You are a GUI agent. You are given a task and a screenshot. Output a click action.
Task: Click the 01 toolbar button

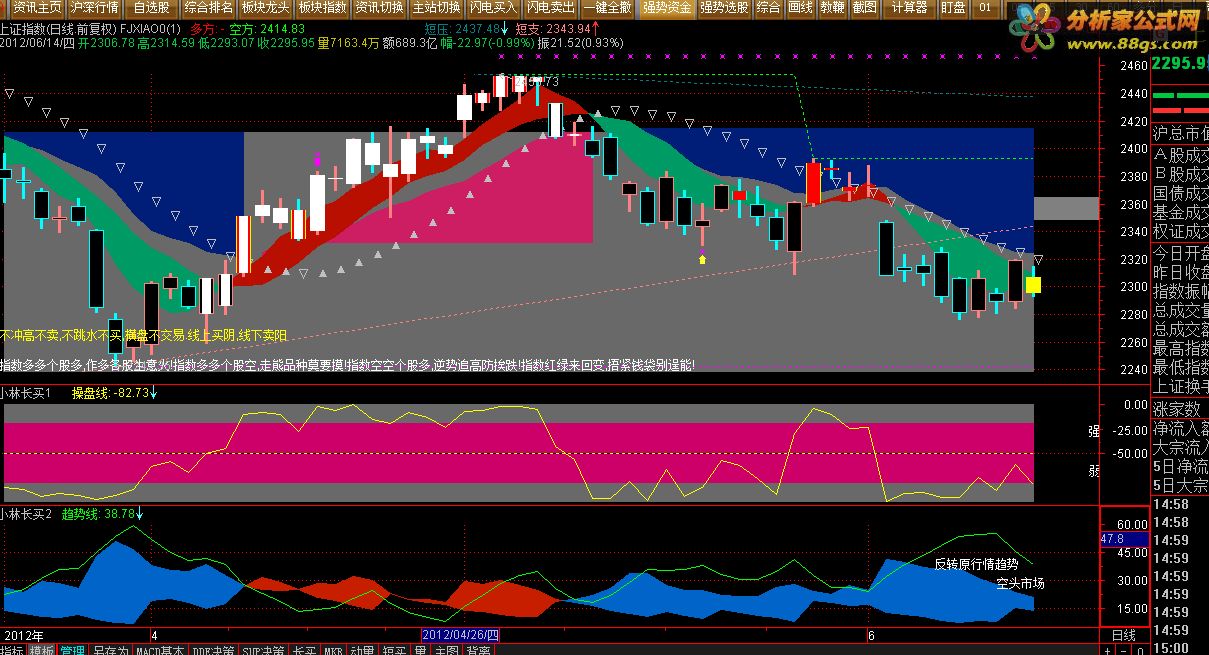pyautogui.click(x=985, y=7)
